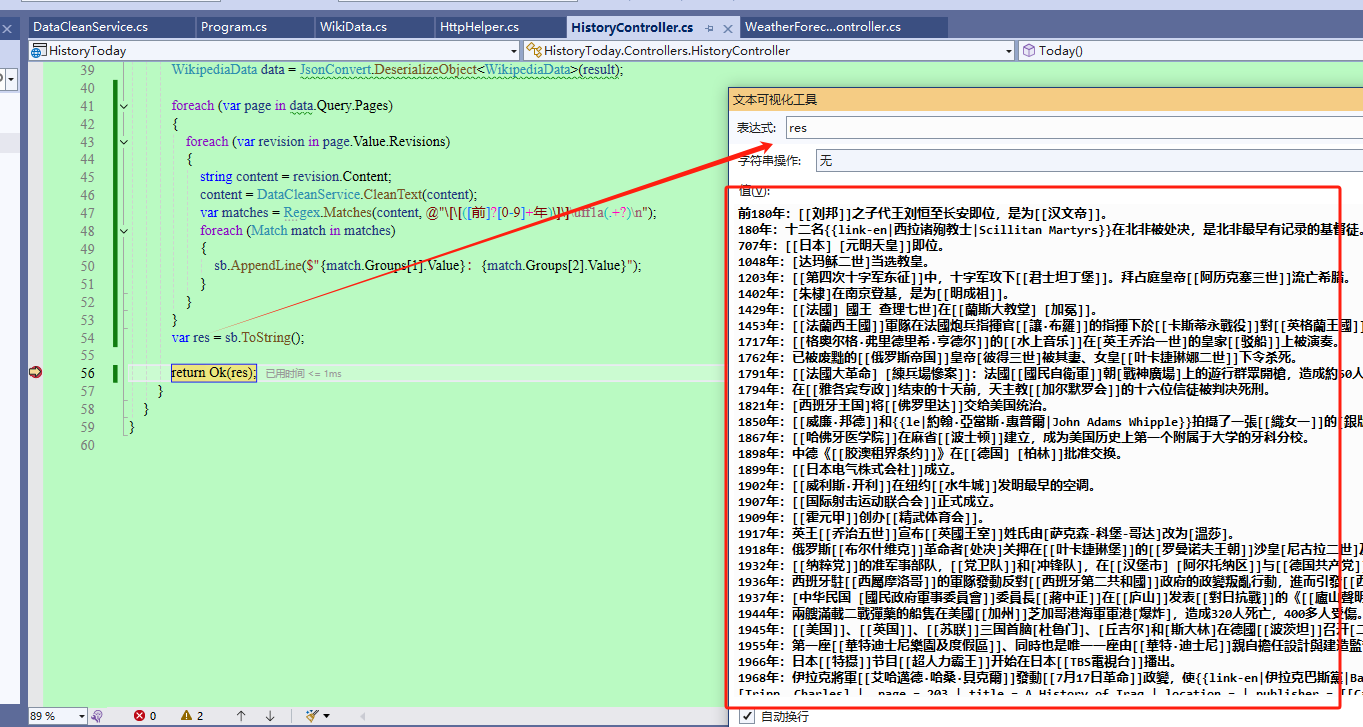The image size is (1363, 727).
Task: Select the HistoryController.cs tab
Action: click(x=632, y=27)
